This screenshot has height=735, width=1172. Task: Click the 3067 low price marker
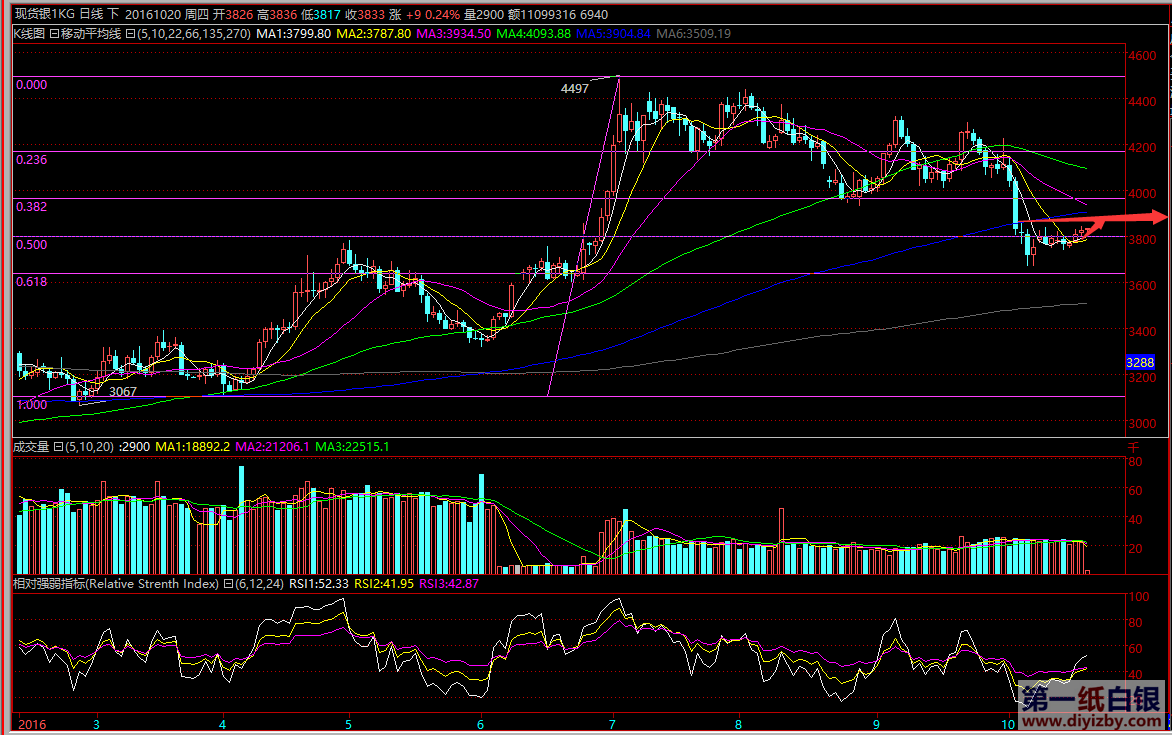[x=123, y=391]
